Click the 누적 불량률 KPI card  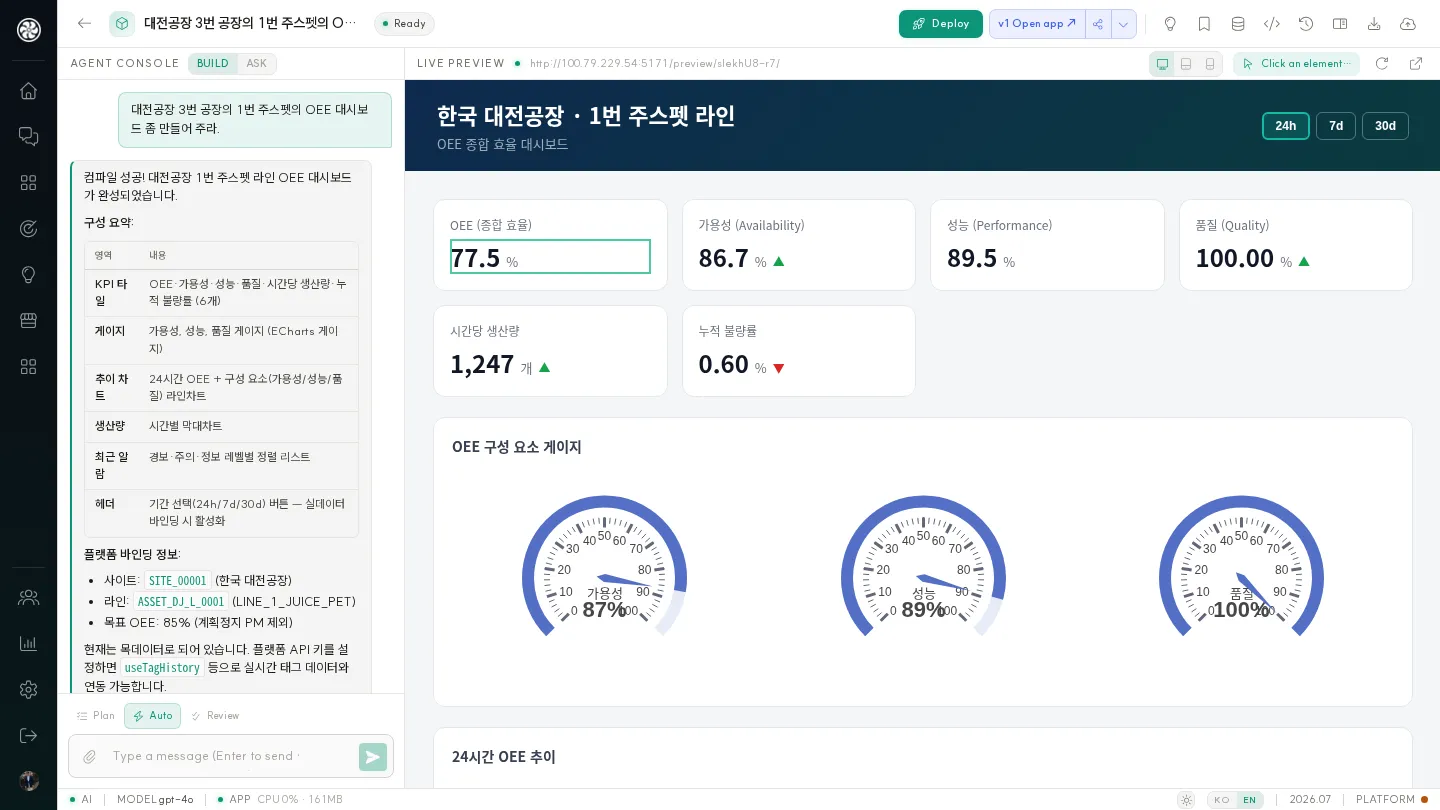[799, 351]
